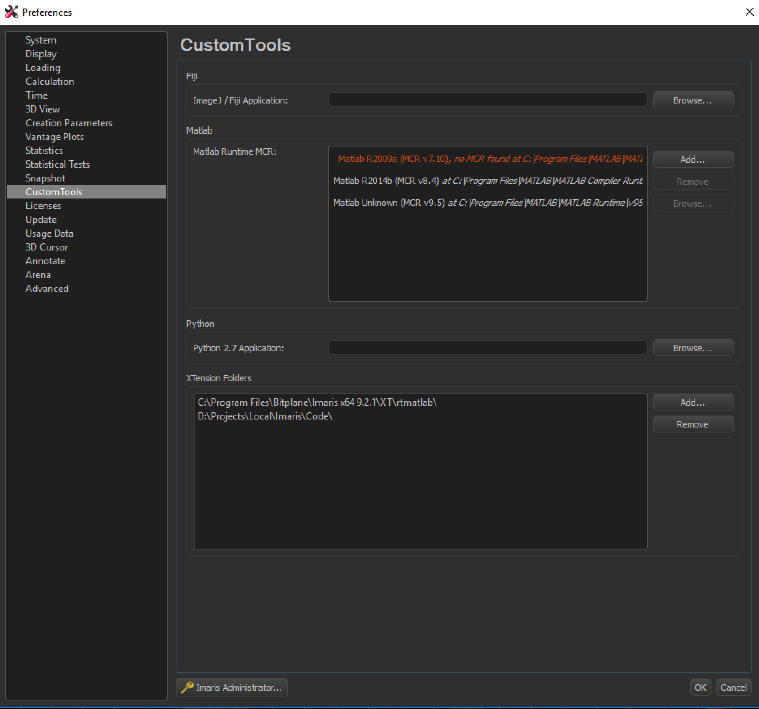759x709 pixels.
Task: Cancel the Preferences dialog
Action: (x=733, y=687)
